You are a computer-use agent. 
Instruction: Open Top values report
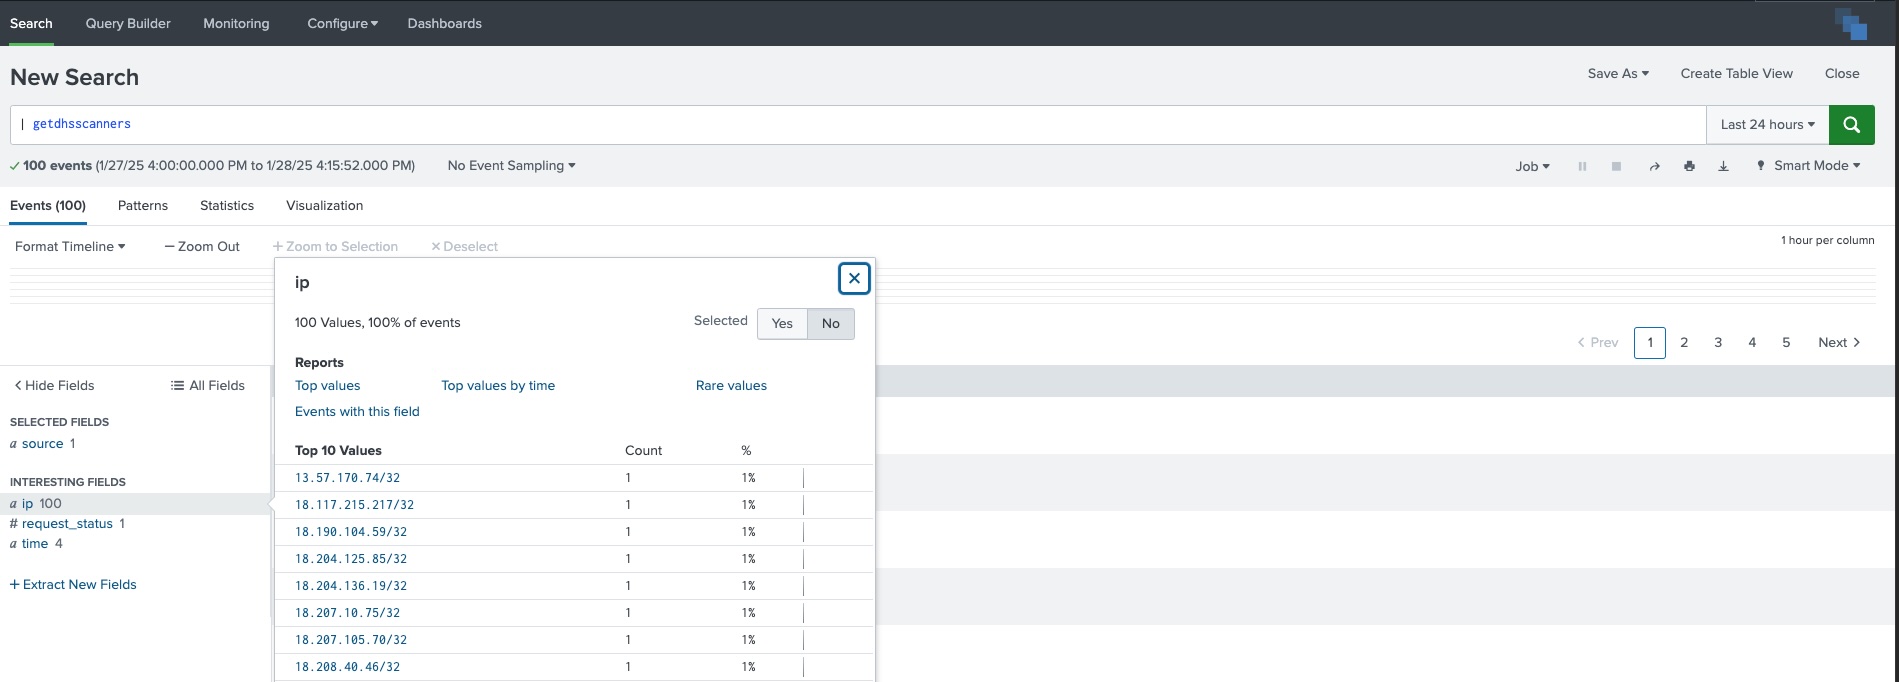tap(327, 385)
